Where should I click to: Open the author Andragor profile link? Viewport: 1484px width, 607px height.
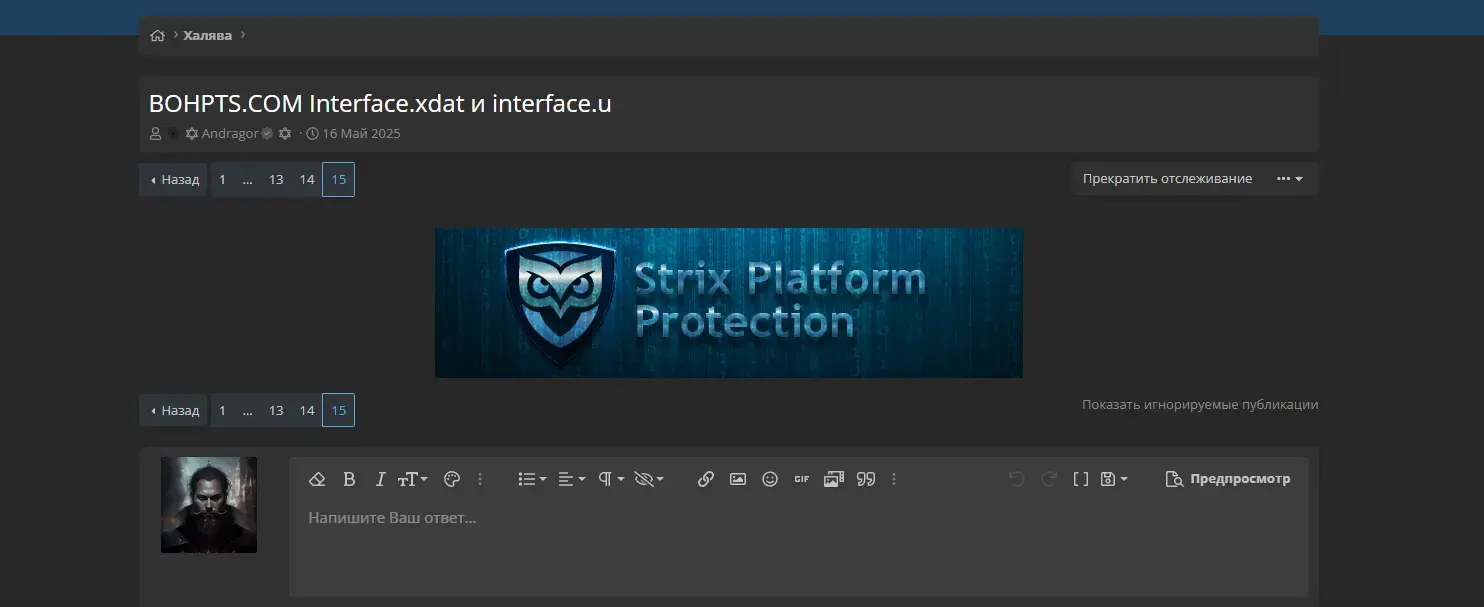click(x=230, y=134)
